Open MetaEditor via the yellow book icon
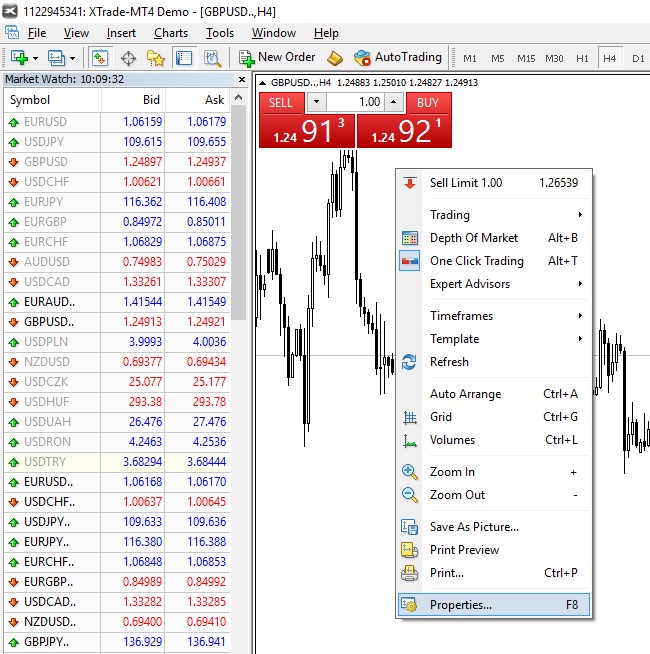The width and height of the screenshot is (650, 654). 335,58
